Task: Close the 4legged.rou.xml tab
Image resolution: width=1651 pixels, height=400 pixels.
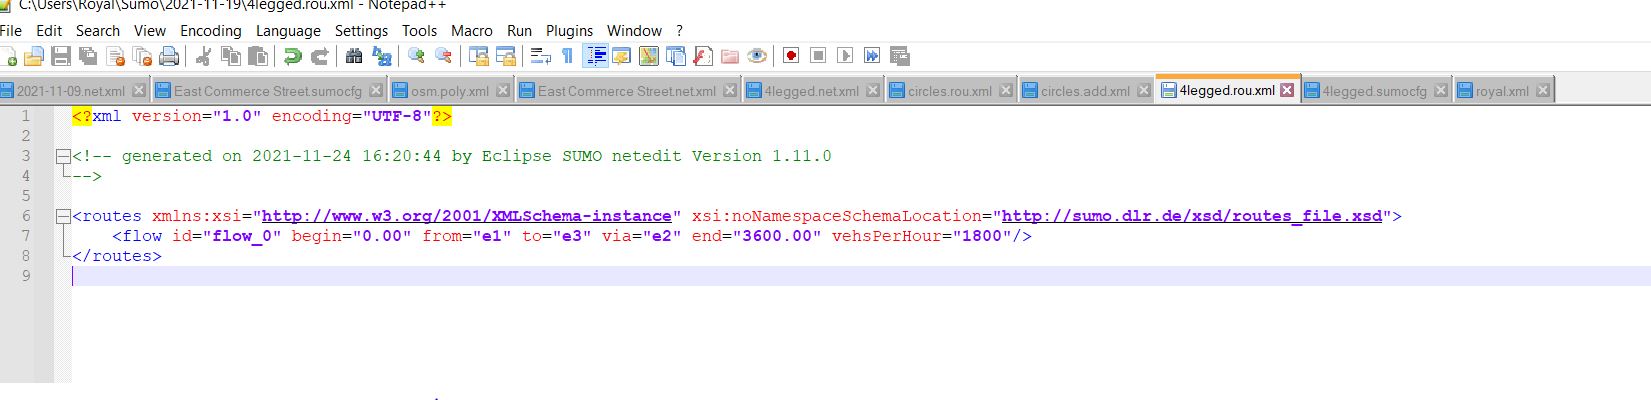Action: pyautogui.click(x=1287, y=90)
